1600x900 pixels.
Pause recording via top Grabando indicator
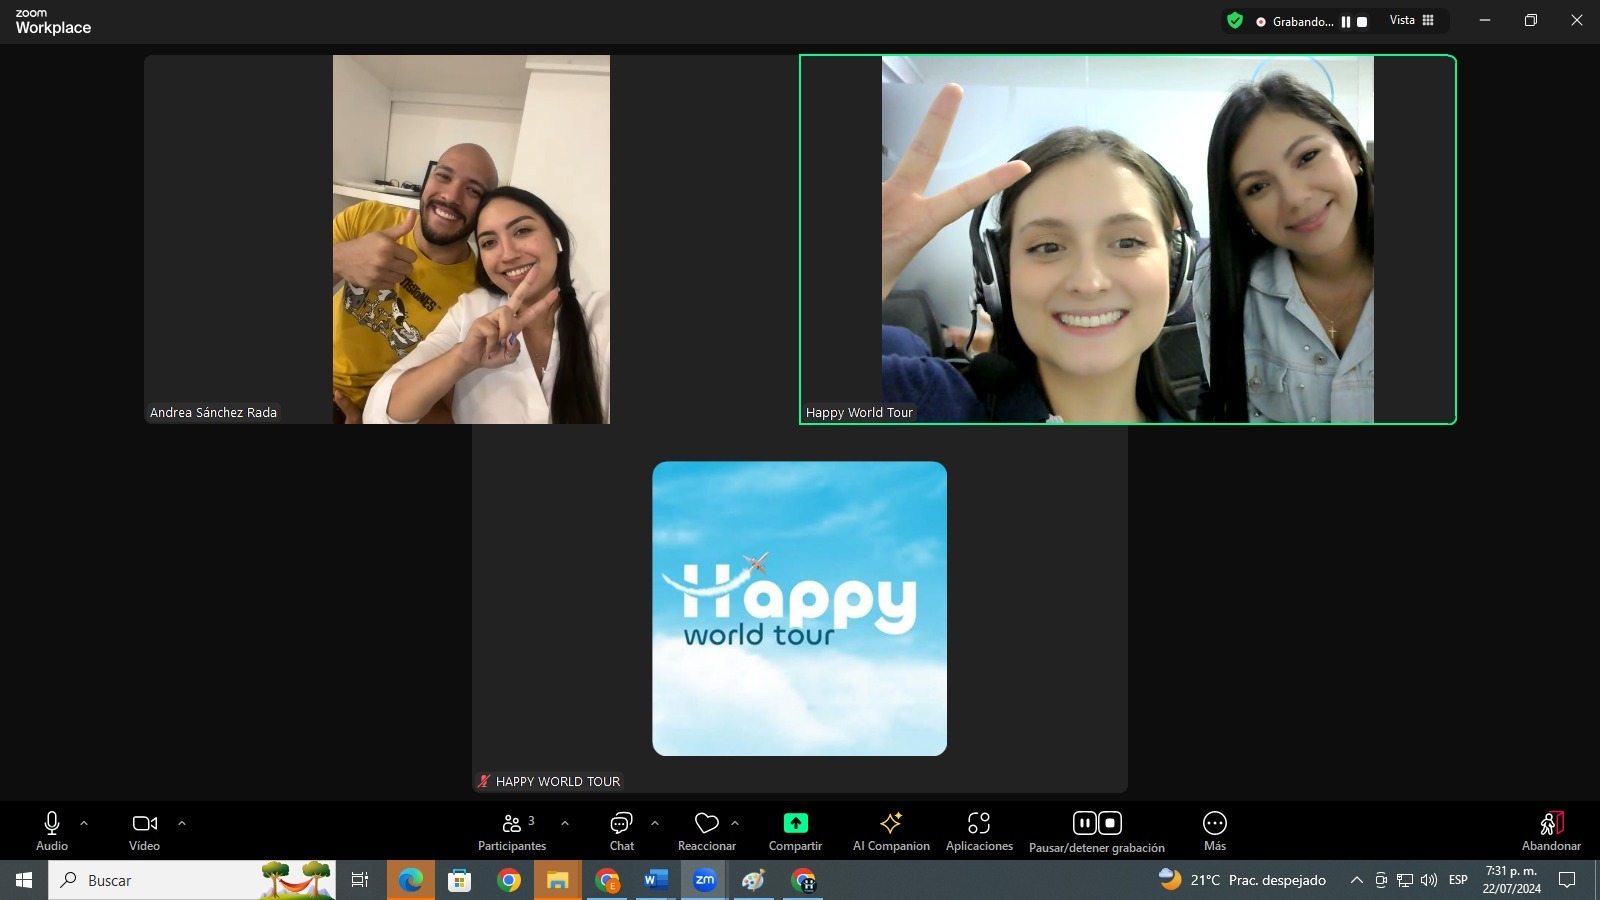(x=1346, y=21)
